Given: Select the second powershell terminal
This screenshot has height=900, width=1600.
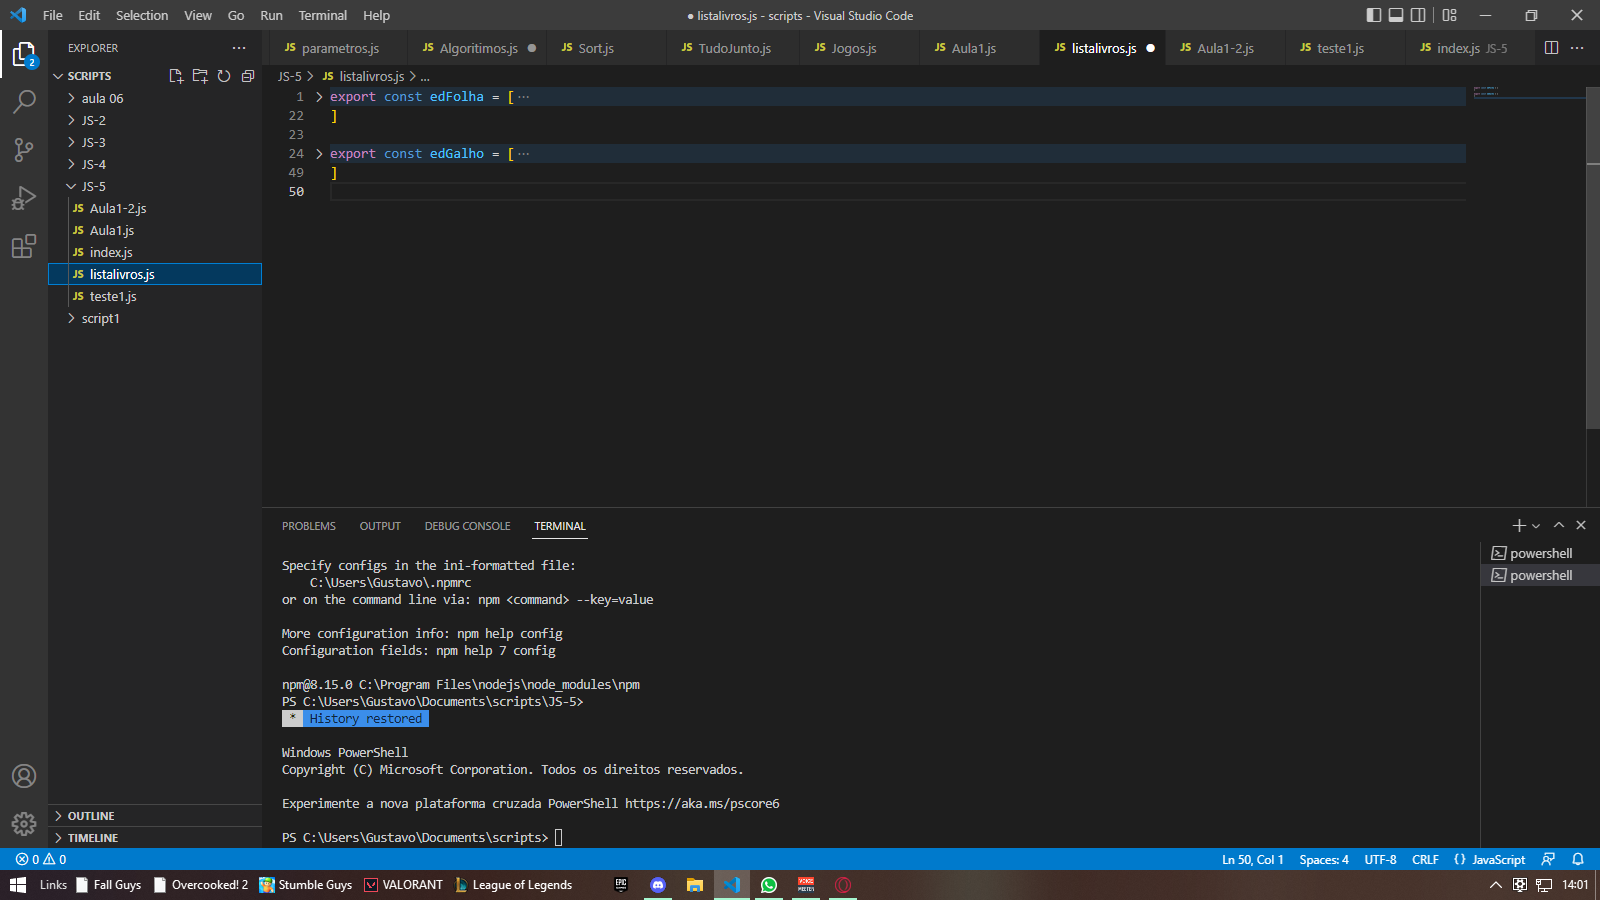Looking at the screenshot, I should pos(1540,575).
